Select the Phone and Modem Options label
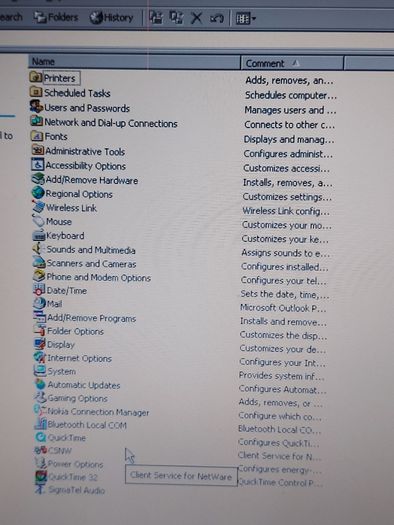Viewport: 394px width, 525px height. point(98,278)
